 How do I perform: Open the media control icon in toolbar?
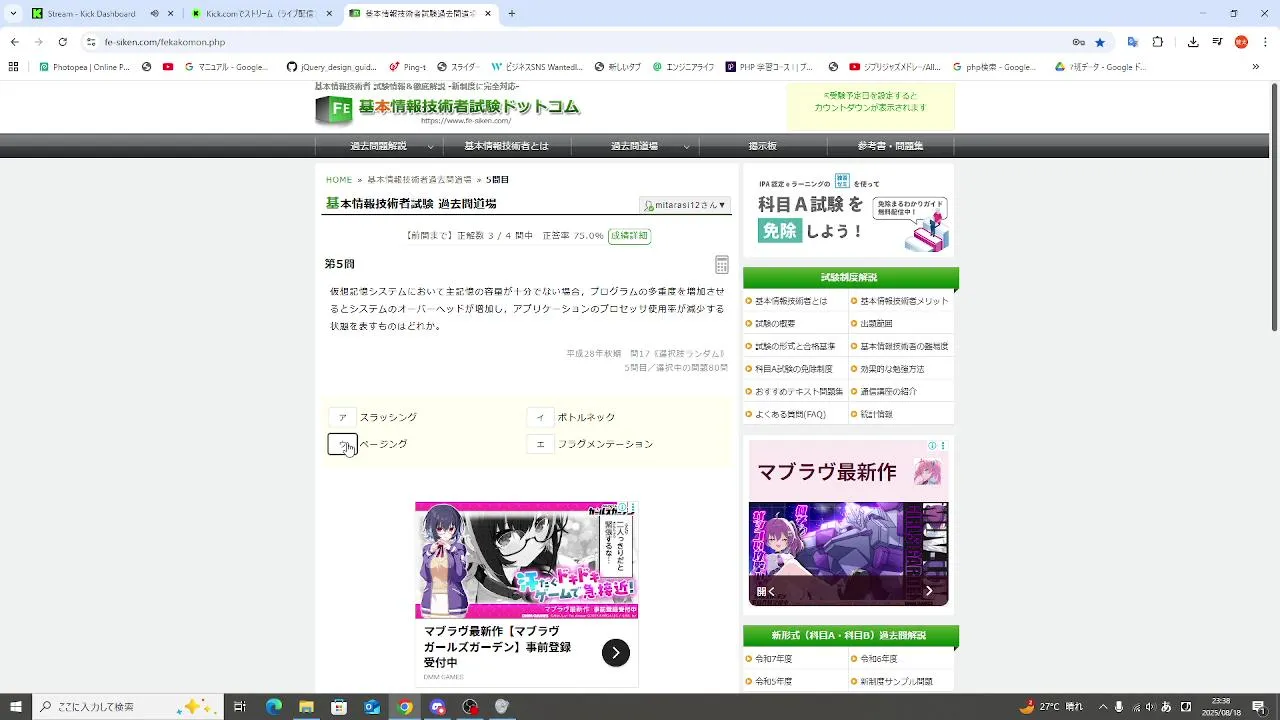click(x=1217, y=42)
